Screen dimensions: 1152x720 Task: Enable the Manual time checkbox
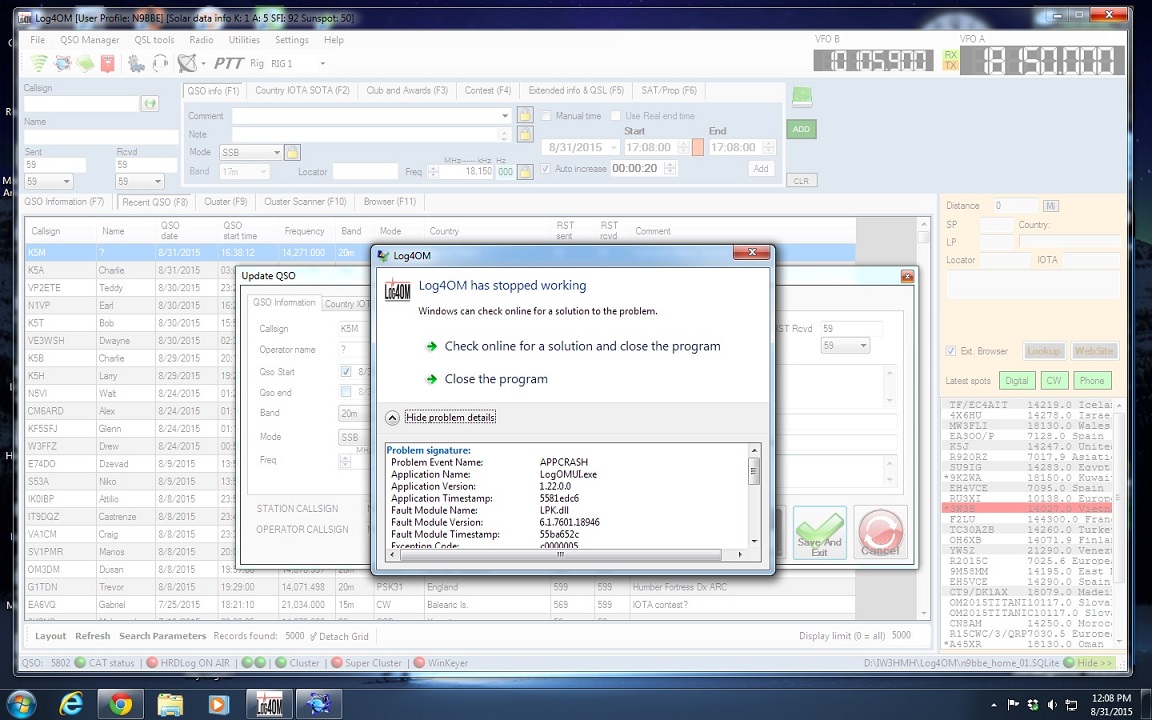[x=546, y=115]
